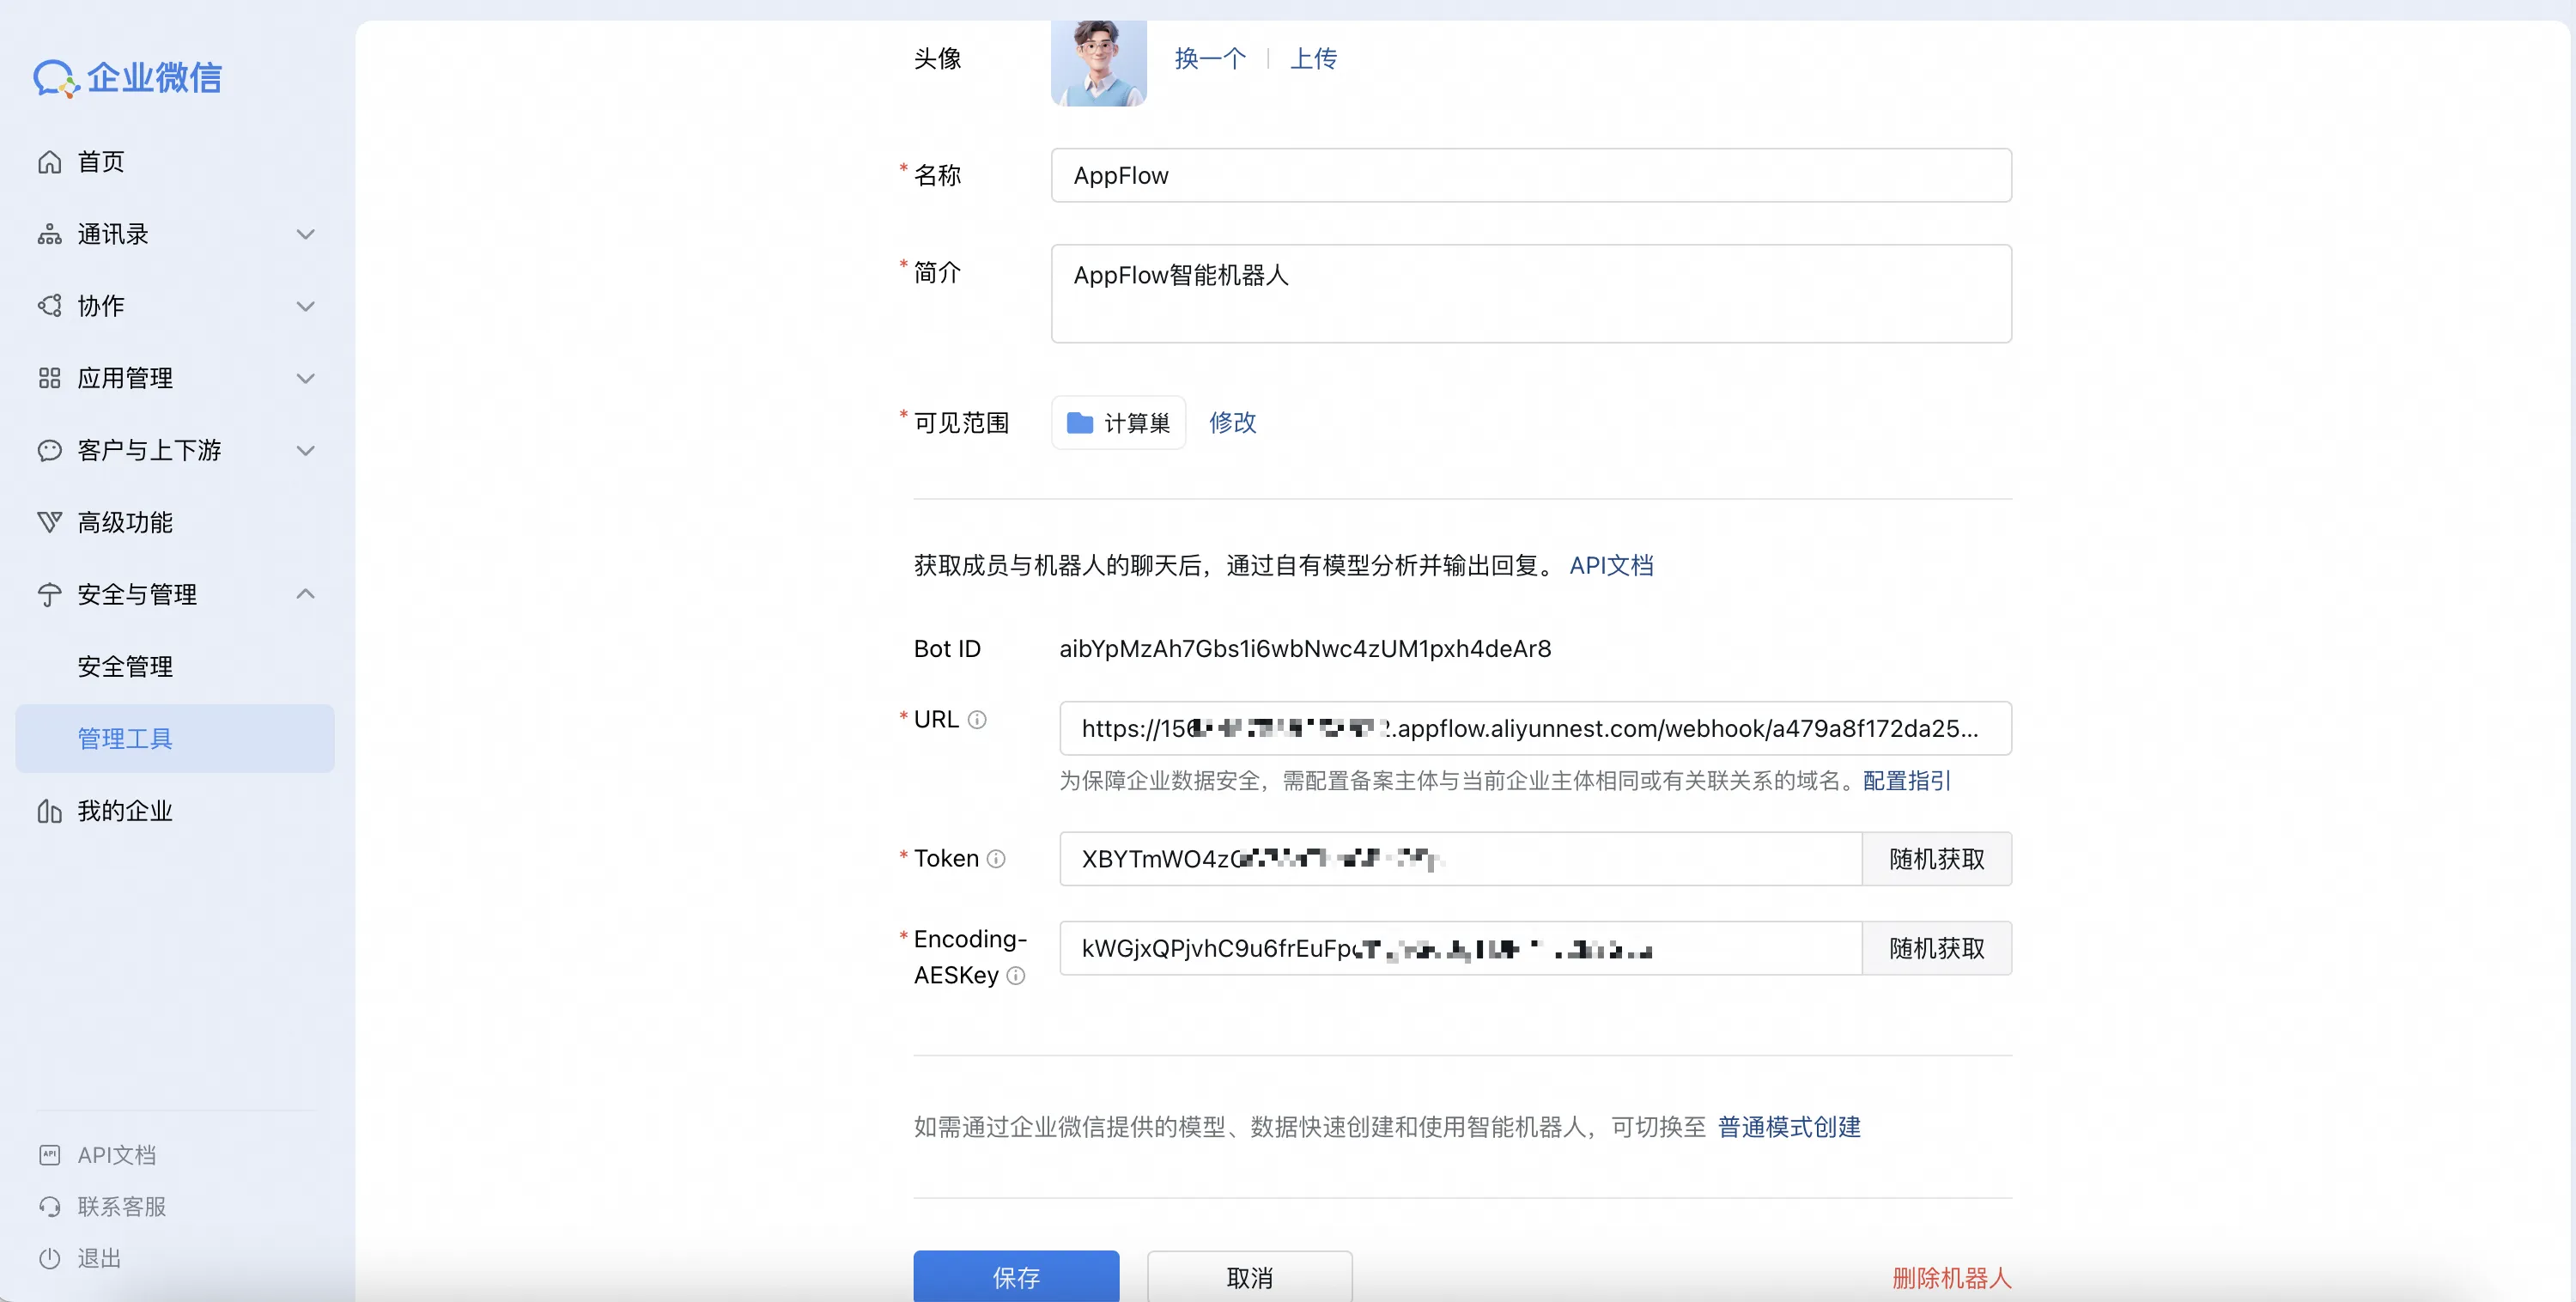Click the 首页 home icon
Viewport: 2576px width, 1302px height.
click(50, 161)
